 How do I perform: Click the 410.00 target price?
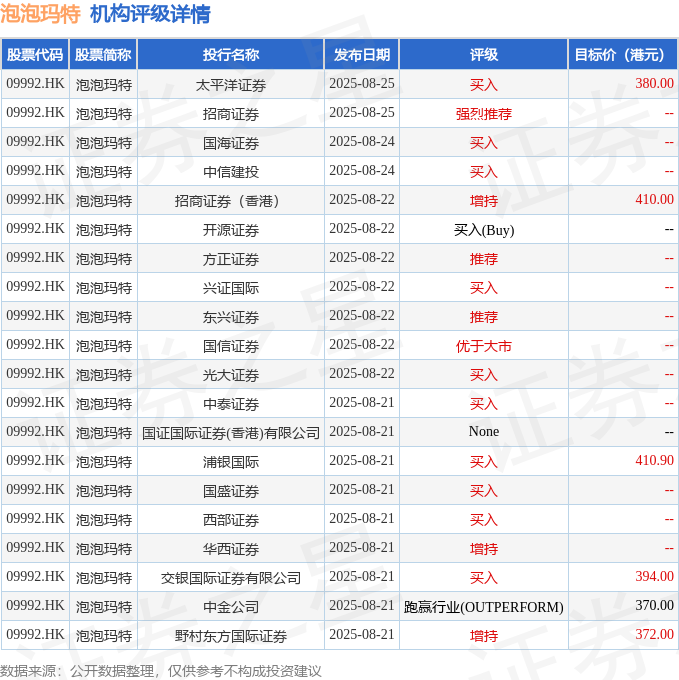point(654,199)
